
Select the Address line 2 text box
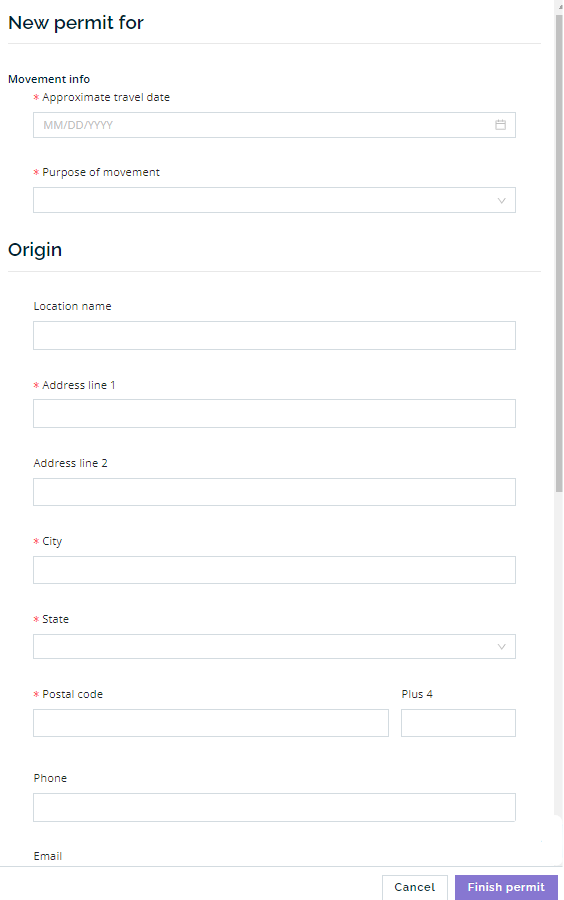click(274, 492)
